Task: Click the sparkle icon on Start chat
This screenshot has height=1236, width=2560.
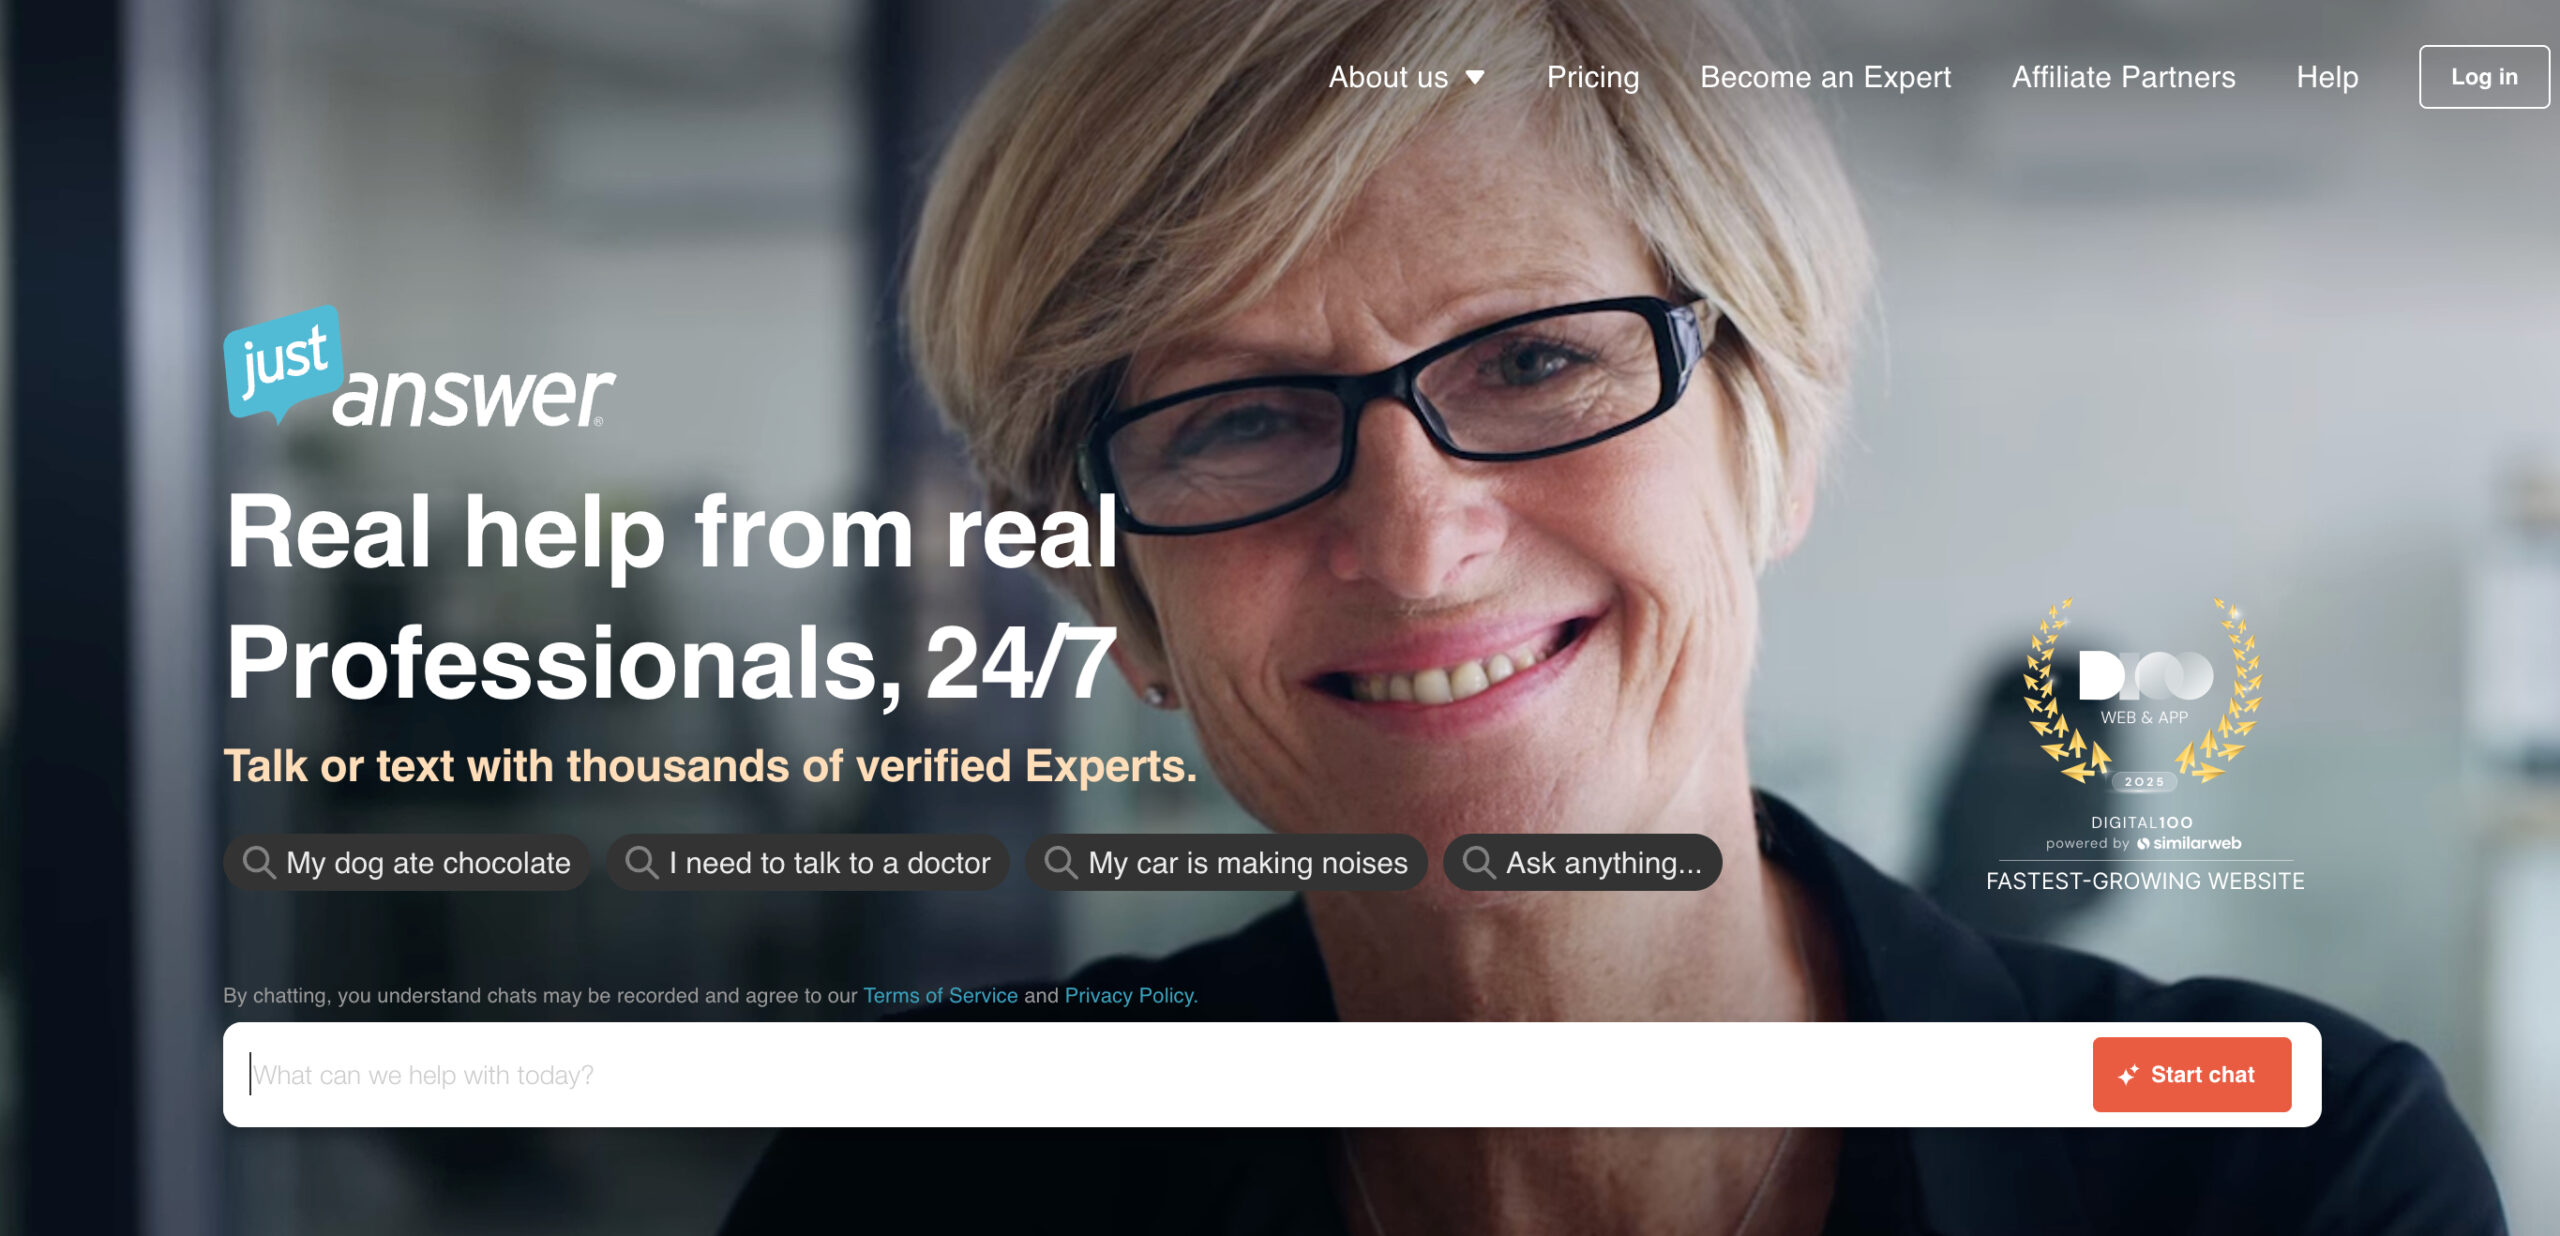Action: click(2128, 1074)
